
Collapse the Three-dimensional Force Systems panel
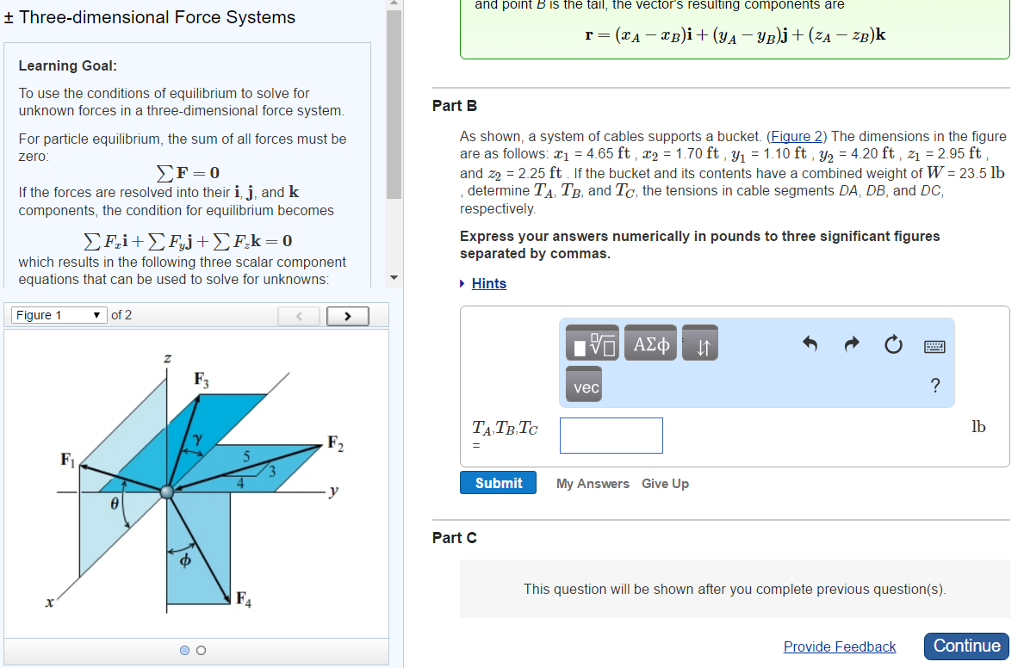(9, 17)
